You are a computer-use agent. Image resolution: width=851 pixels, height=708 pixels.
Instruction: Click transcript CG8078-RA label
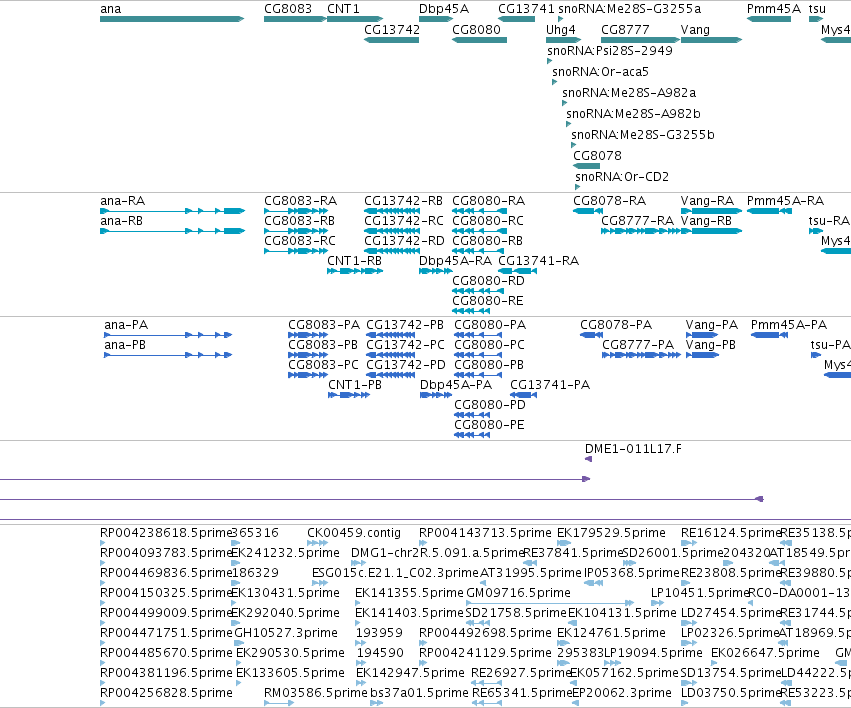point(609,201)
